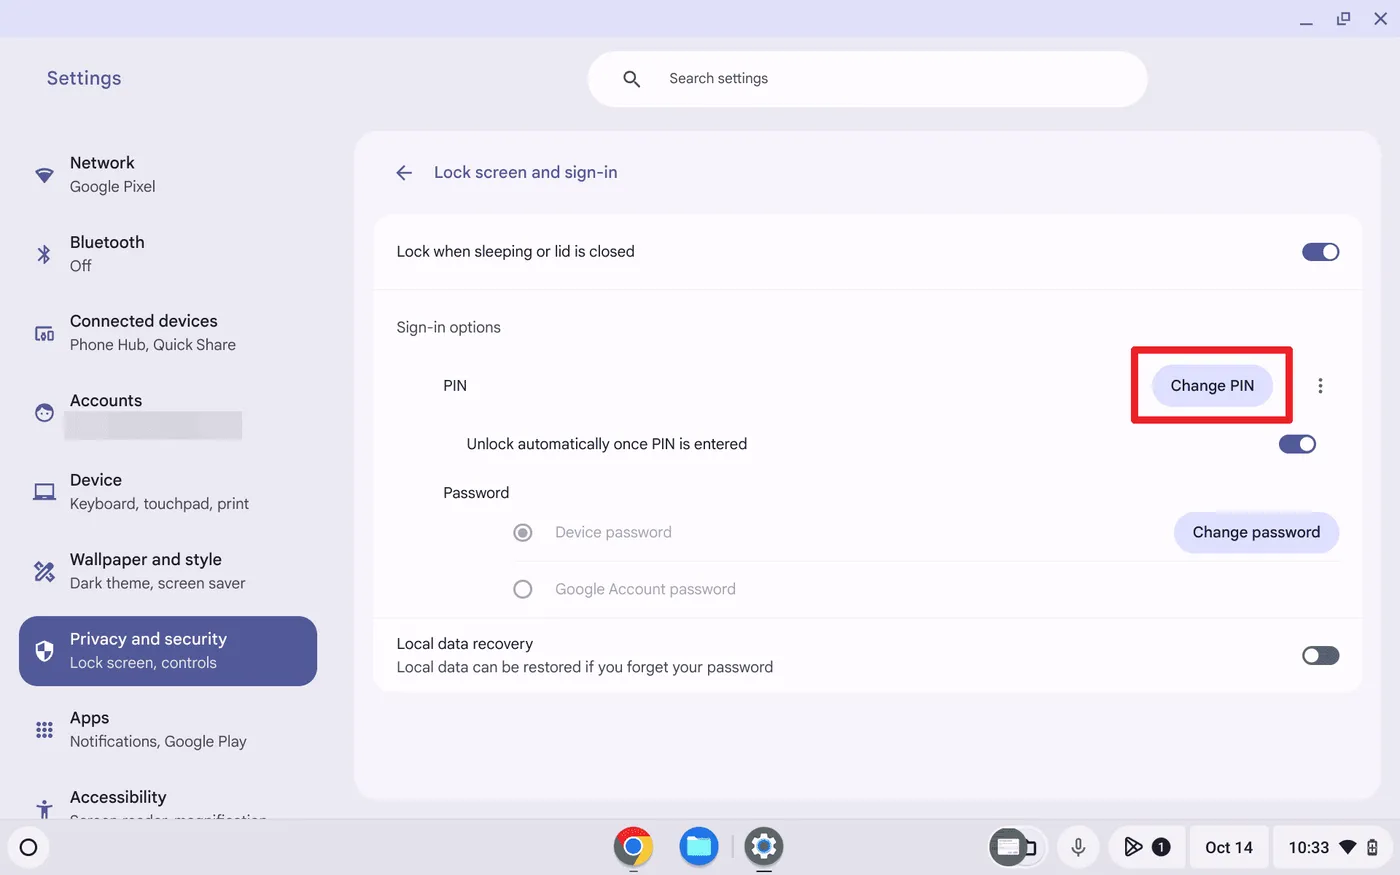Open the Accounts section
The image size is (1400, 875).
coord(168,412)
